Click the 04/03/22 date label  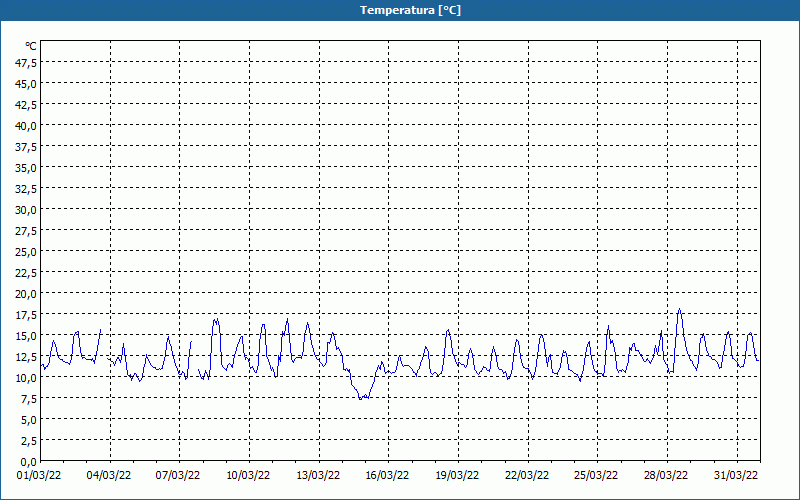[x=109, y=475]
